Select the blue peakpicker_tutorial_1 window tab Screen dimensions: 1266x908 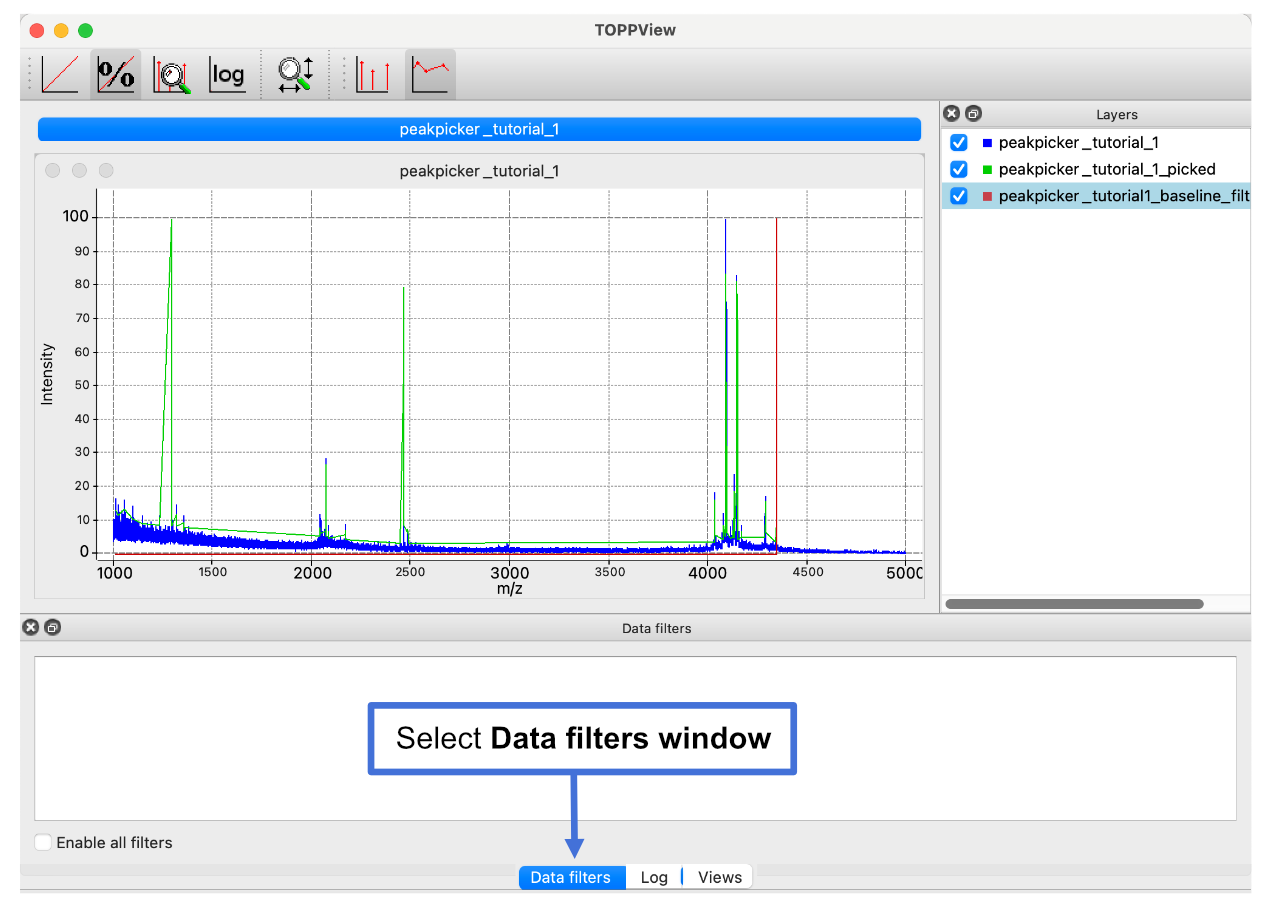[479, 129]
